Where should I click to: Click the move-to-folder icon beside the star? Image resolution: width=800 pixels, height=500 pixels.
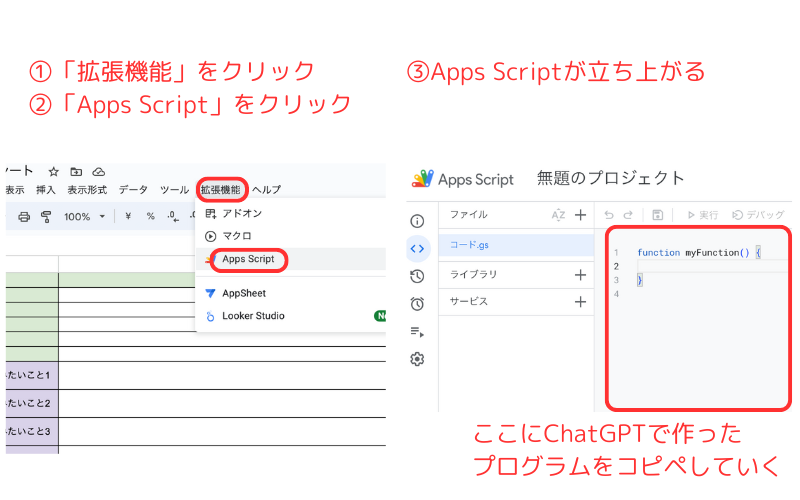76,171
